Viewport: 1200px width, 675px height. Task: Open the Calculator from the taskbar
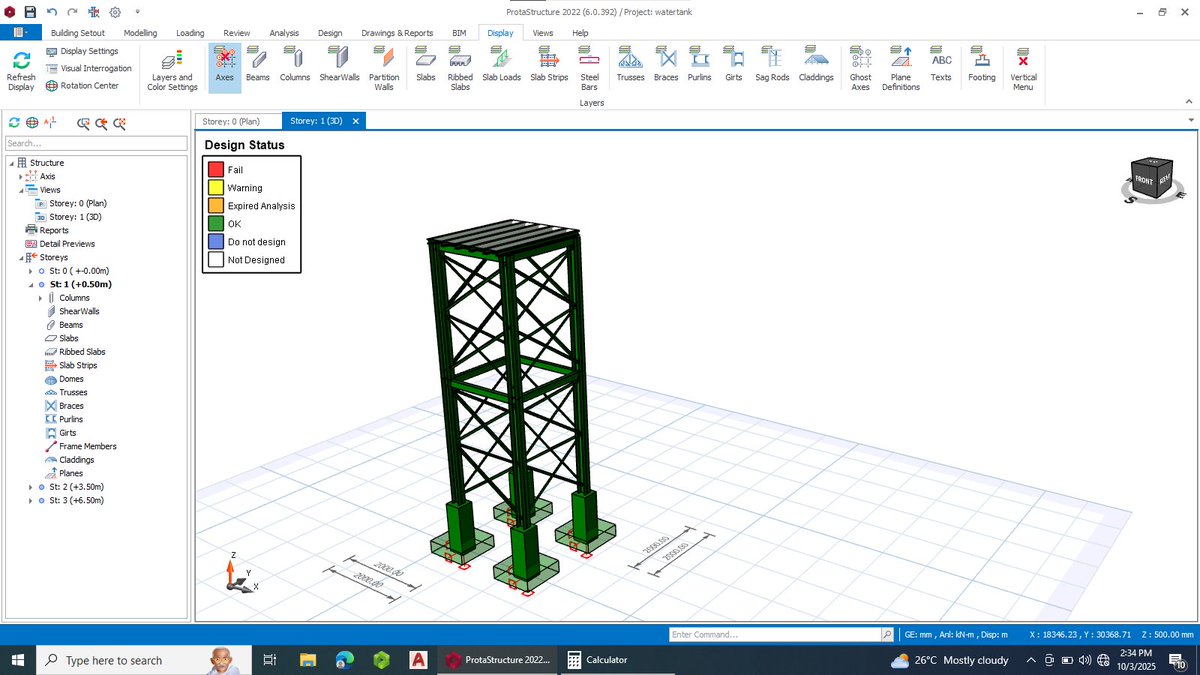pyautogui.click(x=598, y=660)
